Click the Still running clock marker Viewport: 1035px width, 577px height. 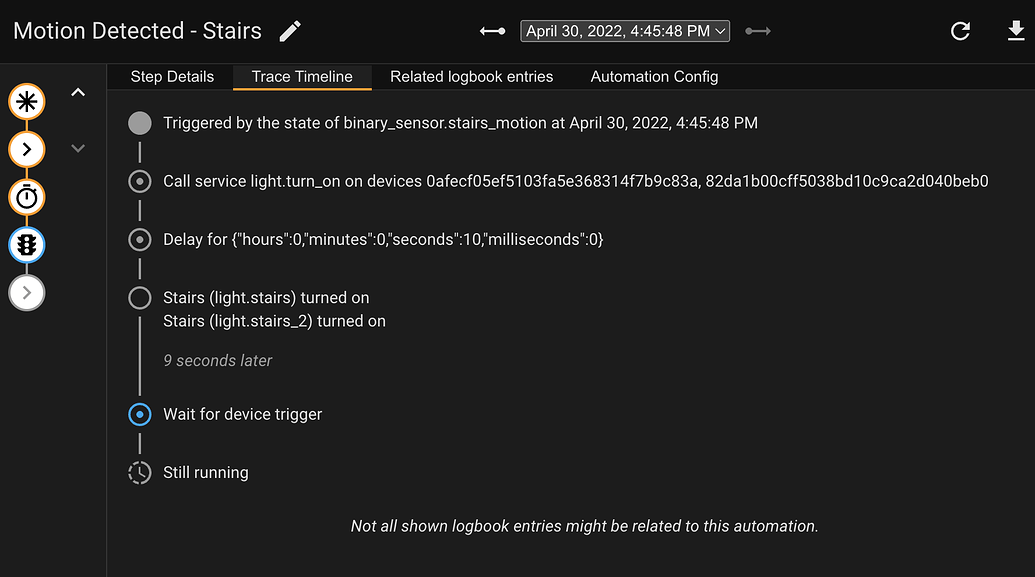pos(140,473)
